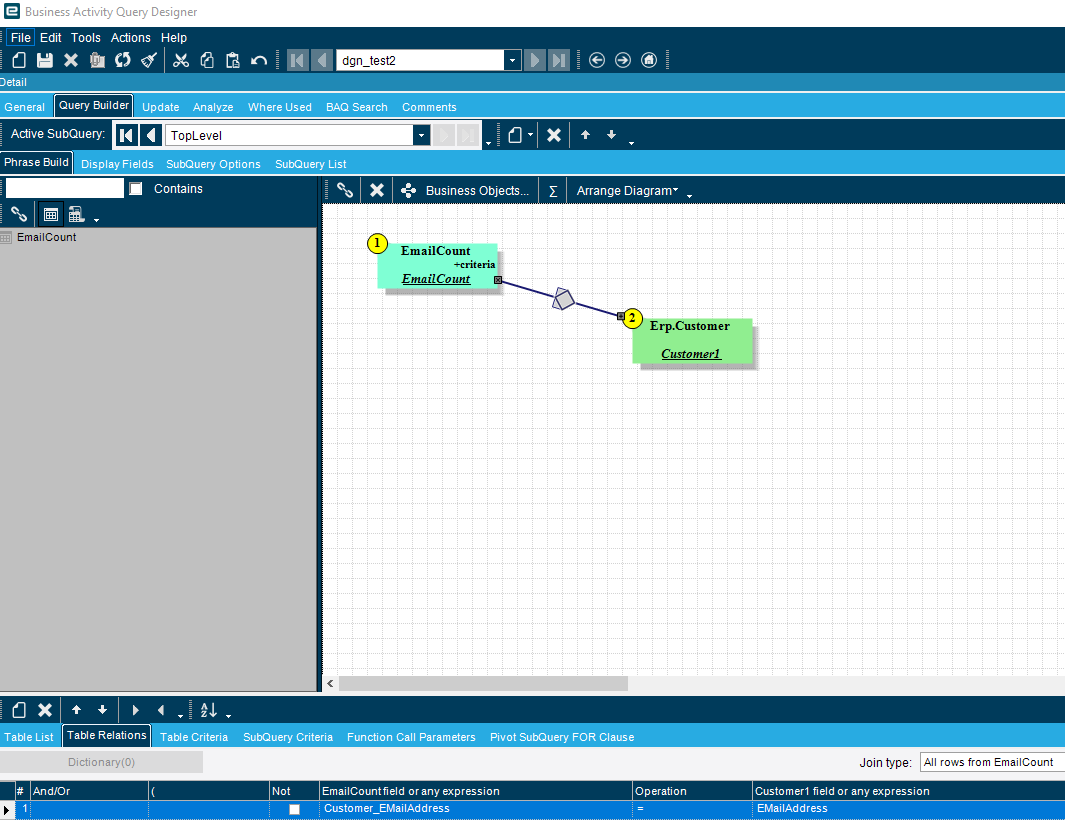Click the link icon in left panel toolbar
This screenshot has height=840, width=1065.
click(x=19, y=215)
